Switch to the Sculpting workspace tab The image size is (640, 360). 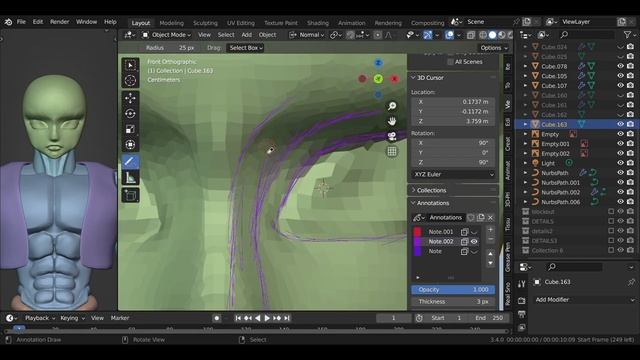point(205,23)
